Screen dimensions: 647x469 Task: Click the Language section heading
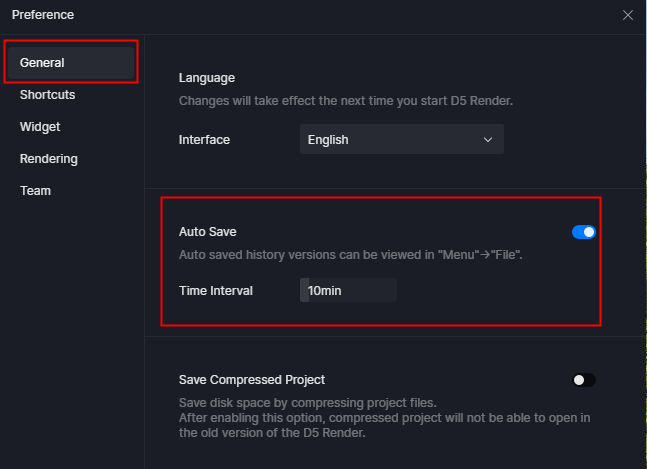click(x=207, y=78)
